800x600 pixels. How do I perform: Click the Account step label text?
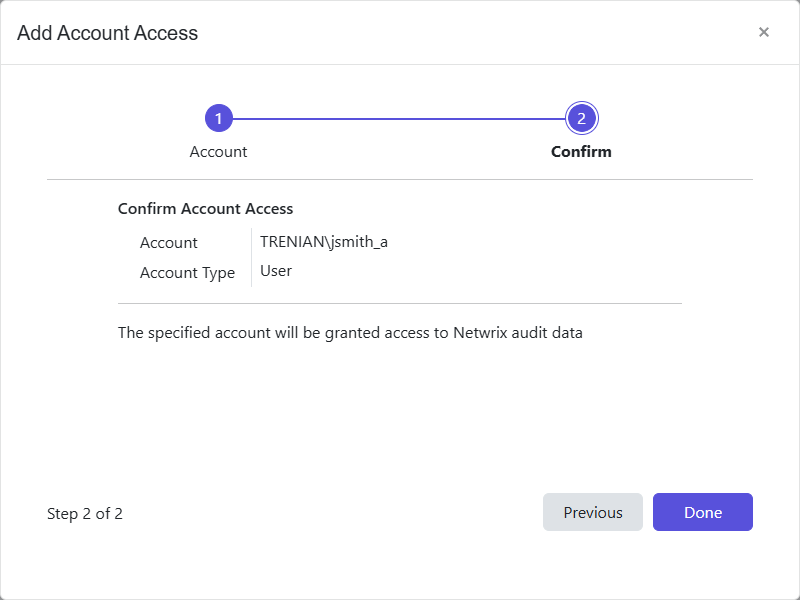click(x=218, y=151)
